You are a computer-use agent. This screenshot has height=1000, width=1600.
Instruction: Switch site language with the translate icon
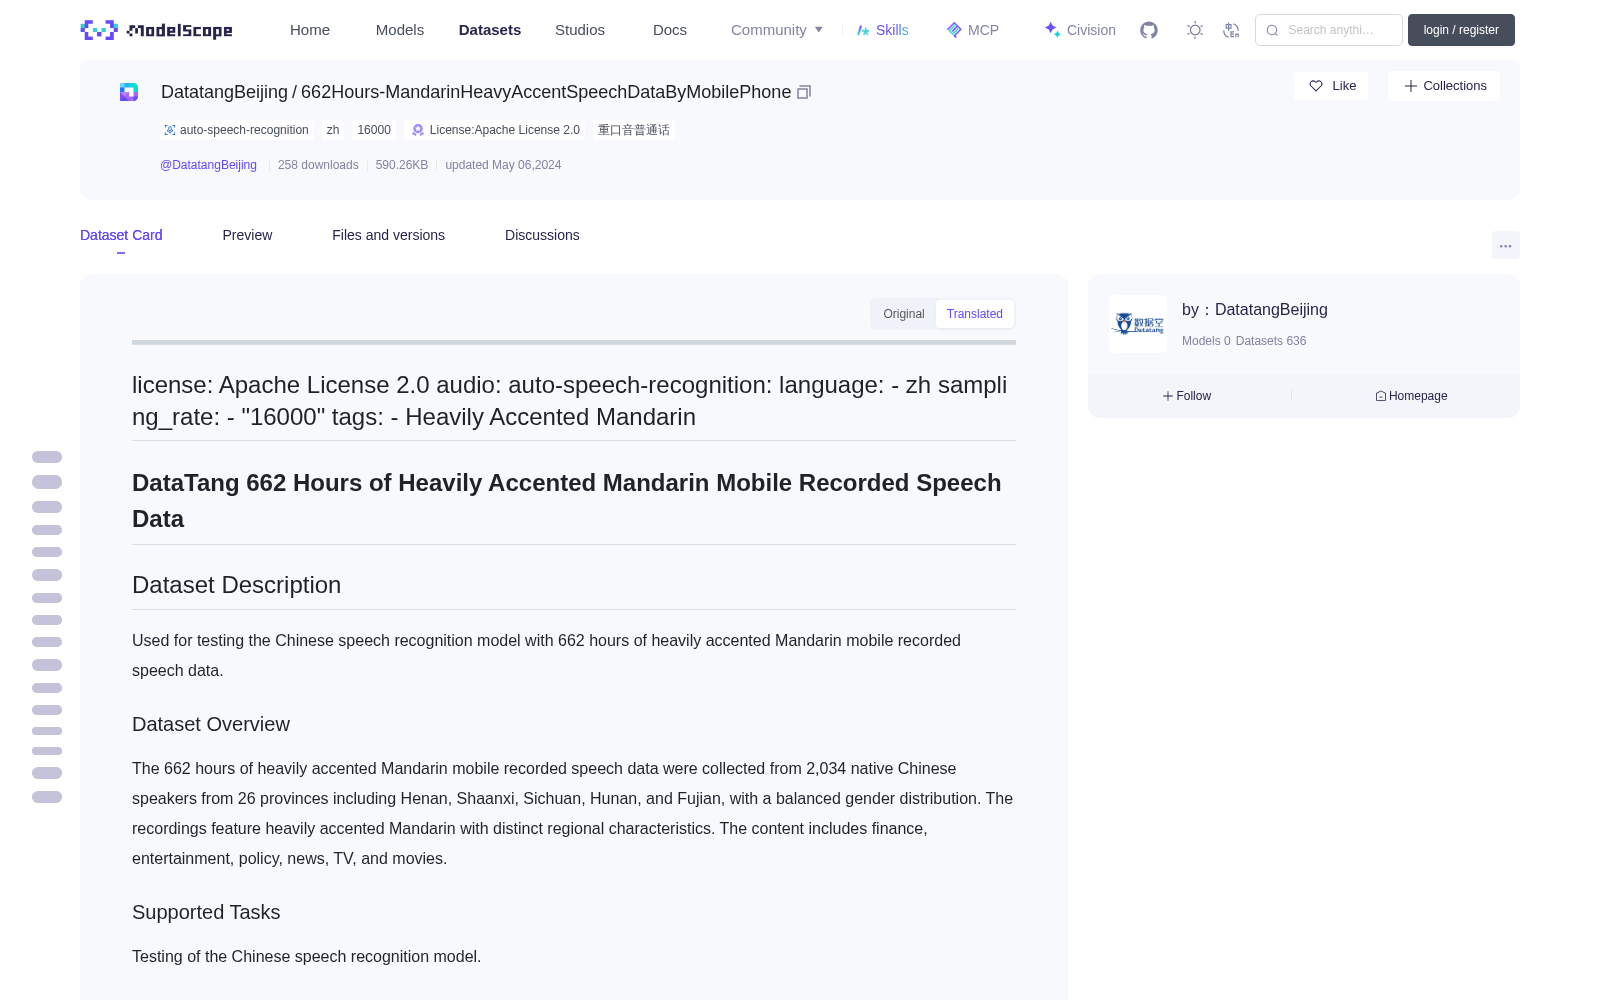click(x=1231, y=30)
